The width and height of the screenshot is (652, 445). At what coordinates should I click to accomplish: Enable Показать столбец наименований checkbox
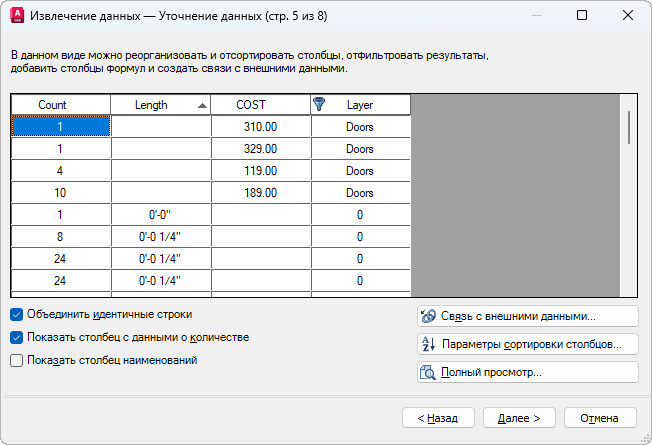16,360
